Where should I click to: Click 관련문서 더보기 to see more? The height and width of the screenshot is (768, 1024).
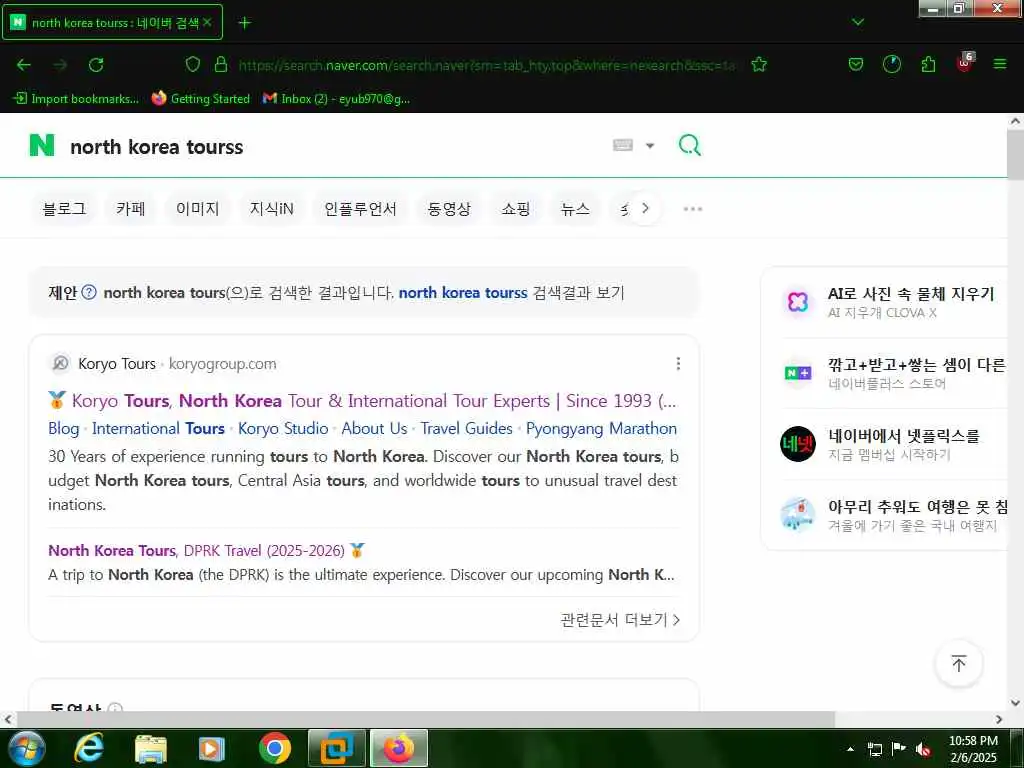620,620
